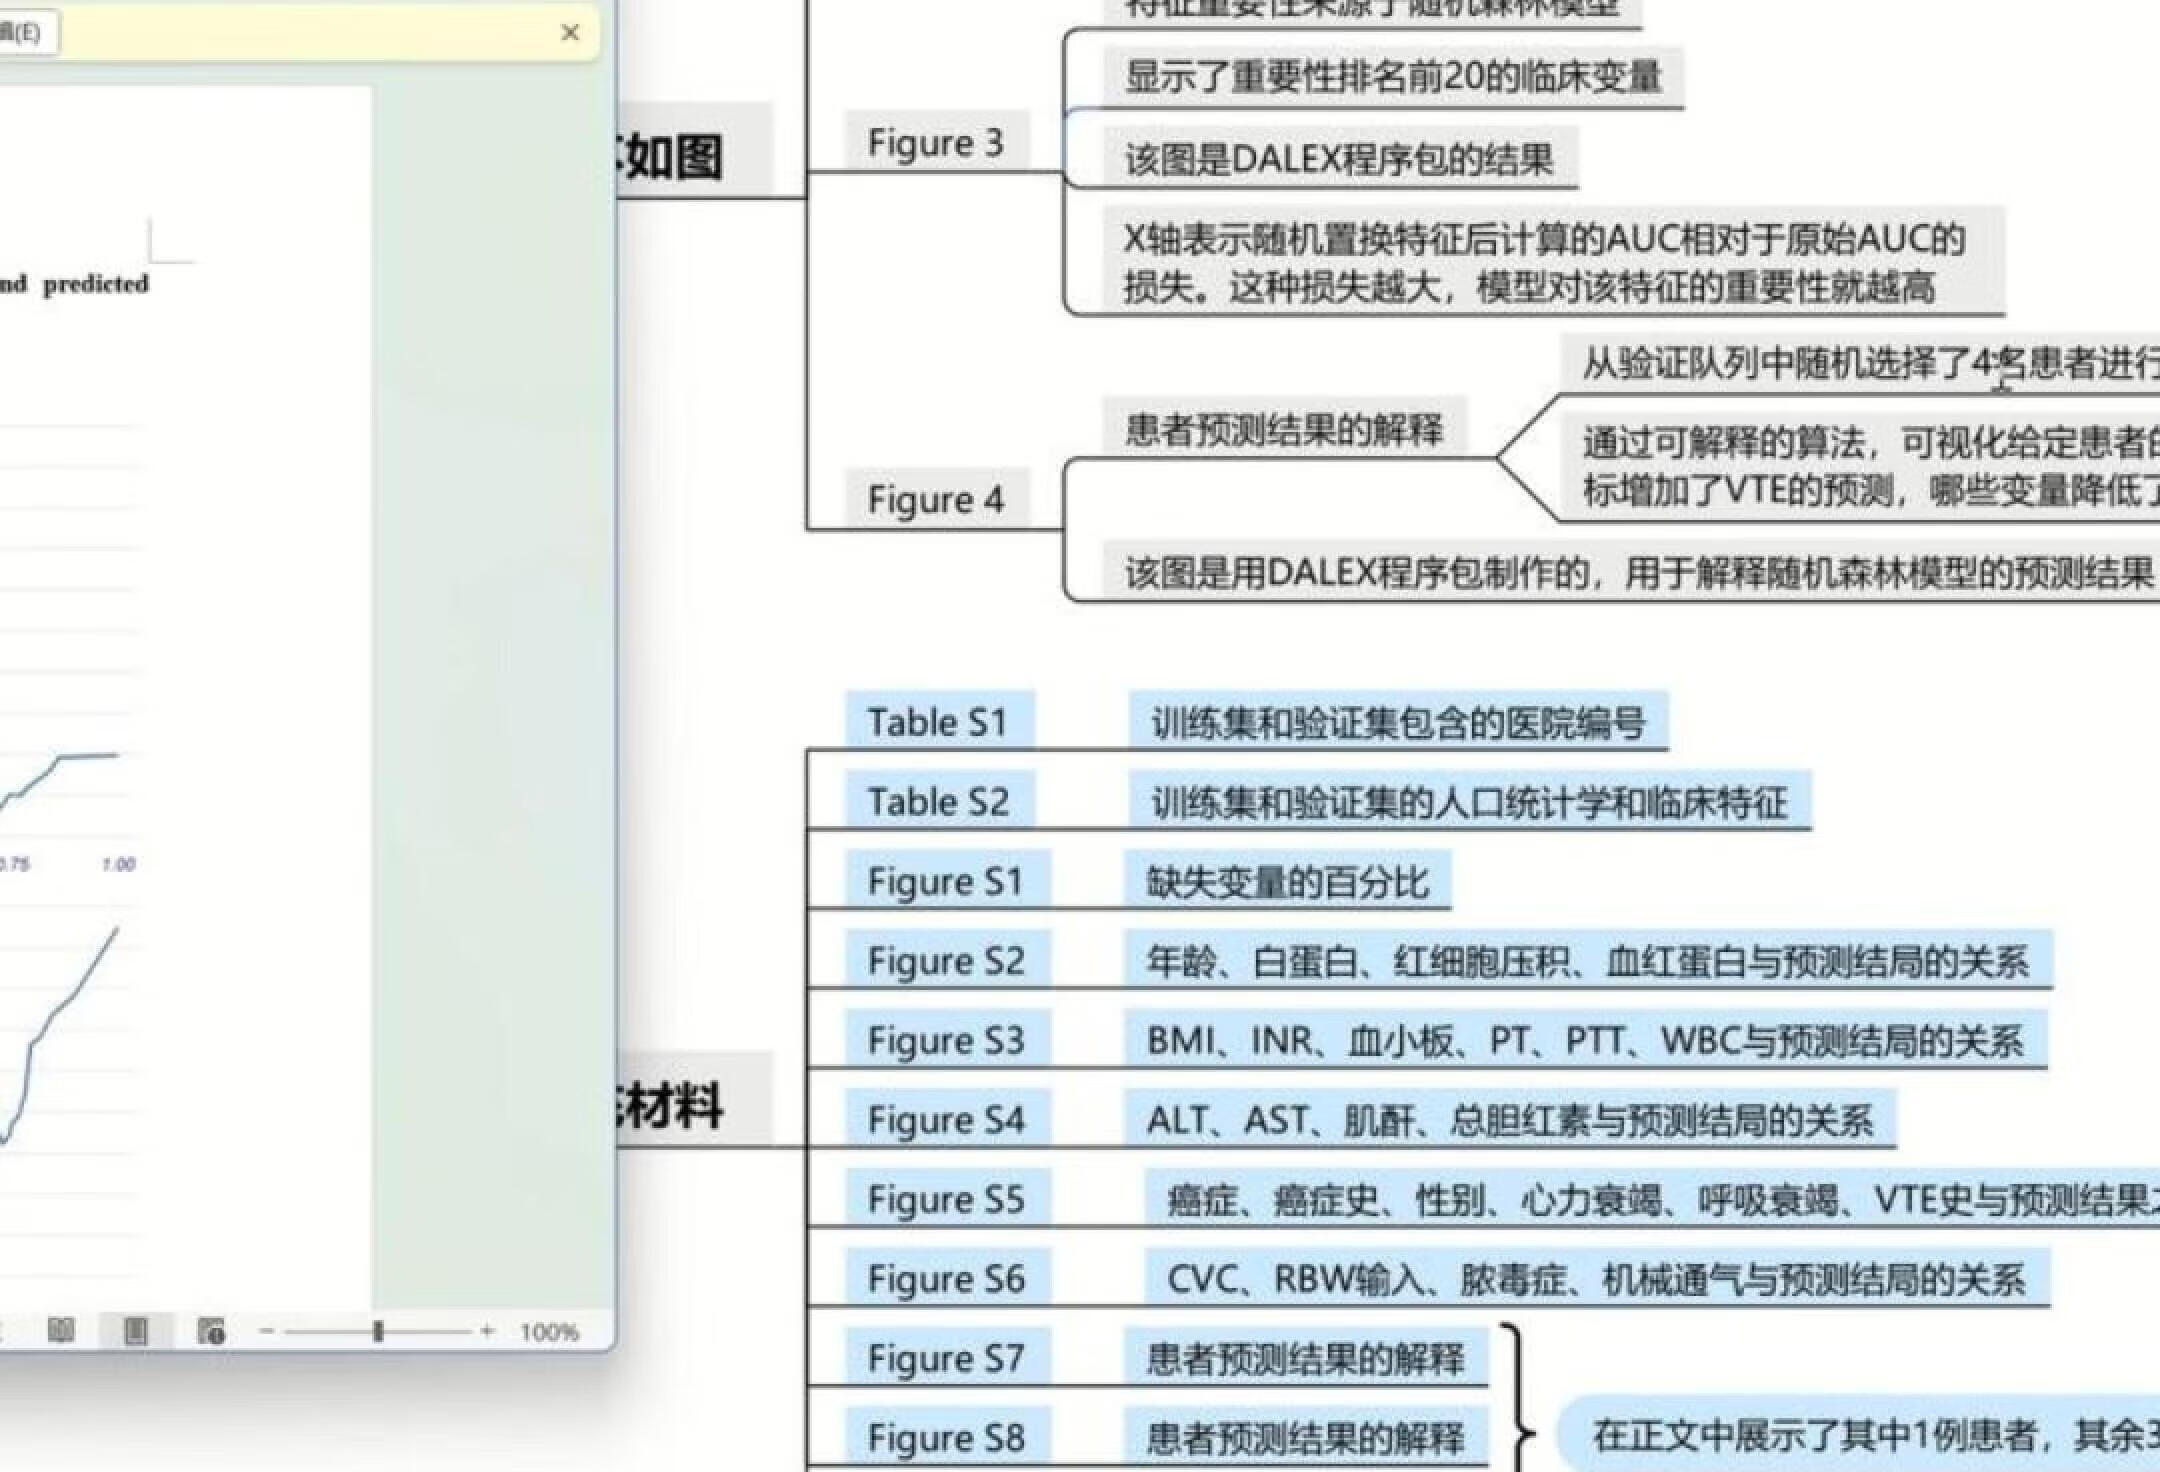2160x1472 pixels.
Task: Select the Figure S6 node
Action: 946,1278
